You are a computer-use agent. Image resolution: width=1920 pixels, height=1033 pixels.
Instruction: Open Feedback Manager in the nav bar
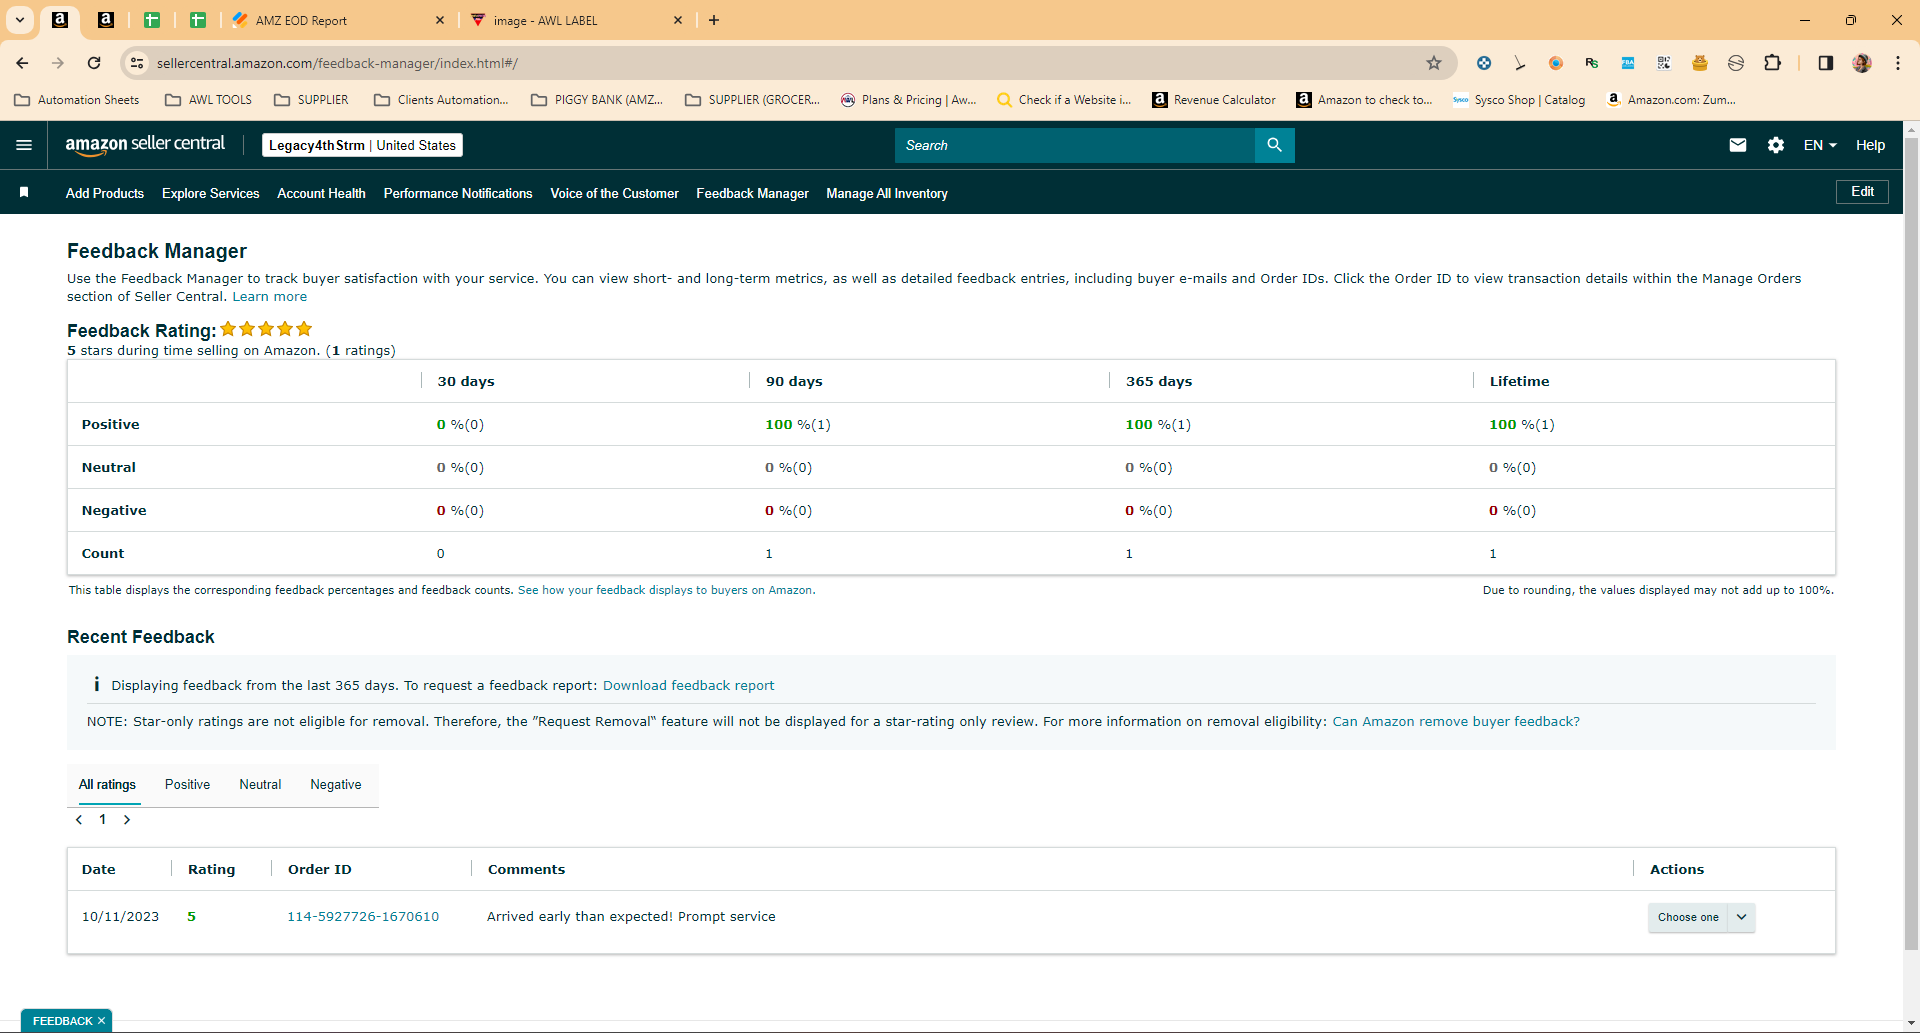[x=752, y=193]
